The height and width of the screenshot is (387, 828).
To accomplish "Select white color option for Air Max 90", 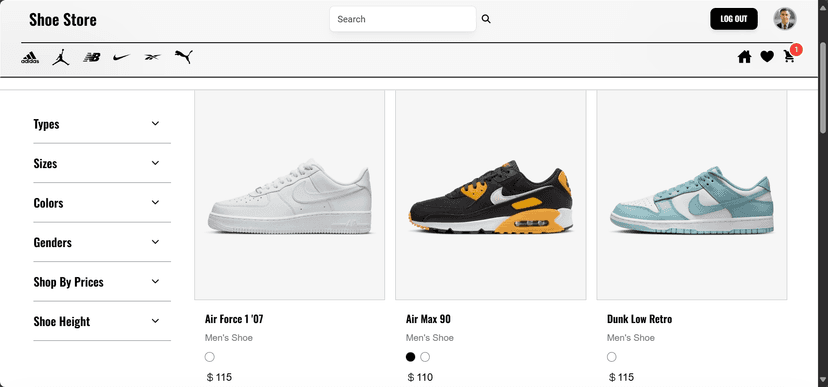I will coord(425,357).
